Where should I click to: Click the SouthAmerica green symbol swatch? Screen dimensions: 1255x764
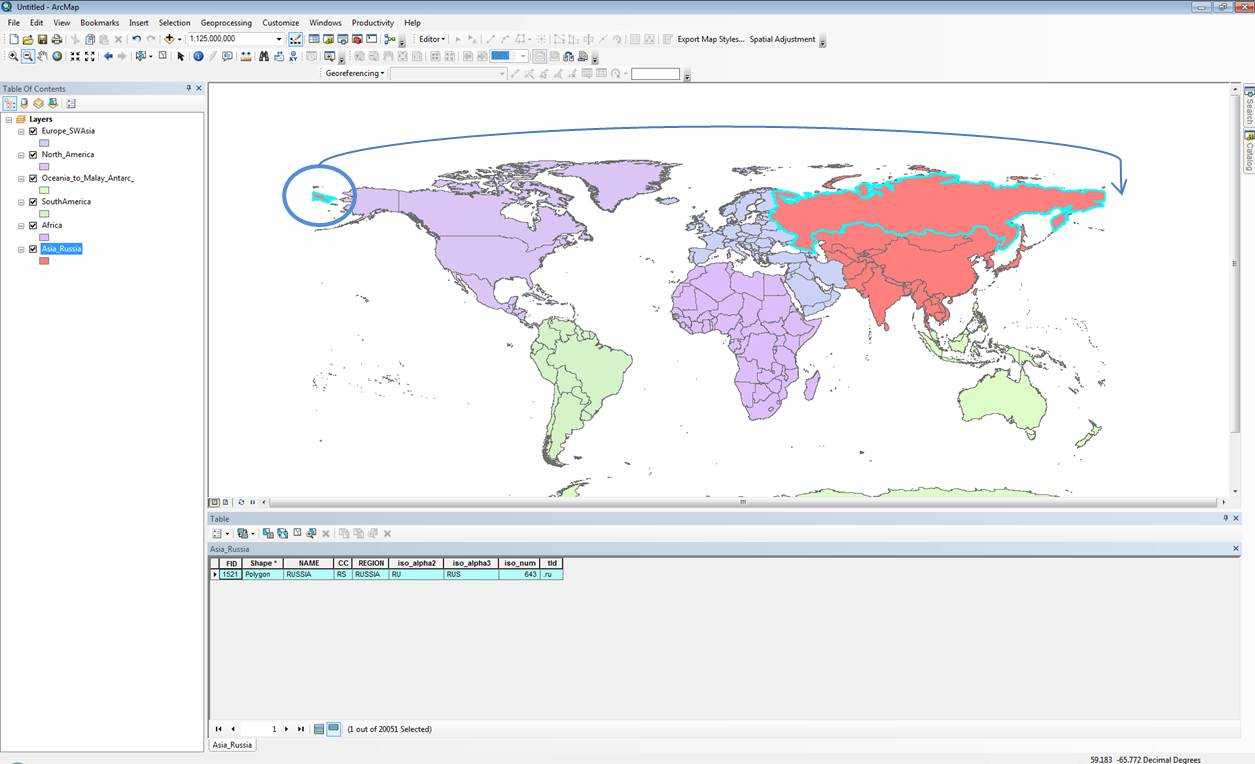(x=44, y=213)
